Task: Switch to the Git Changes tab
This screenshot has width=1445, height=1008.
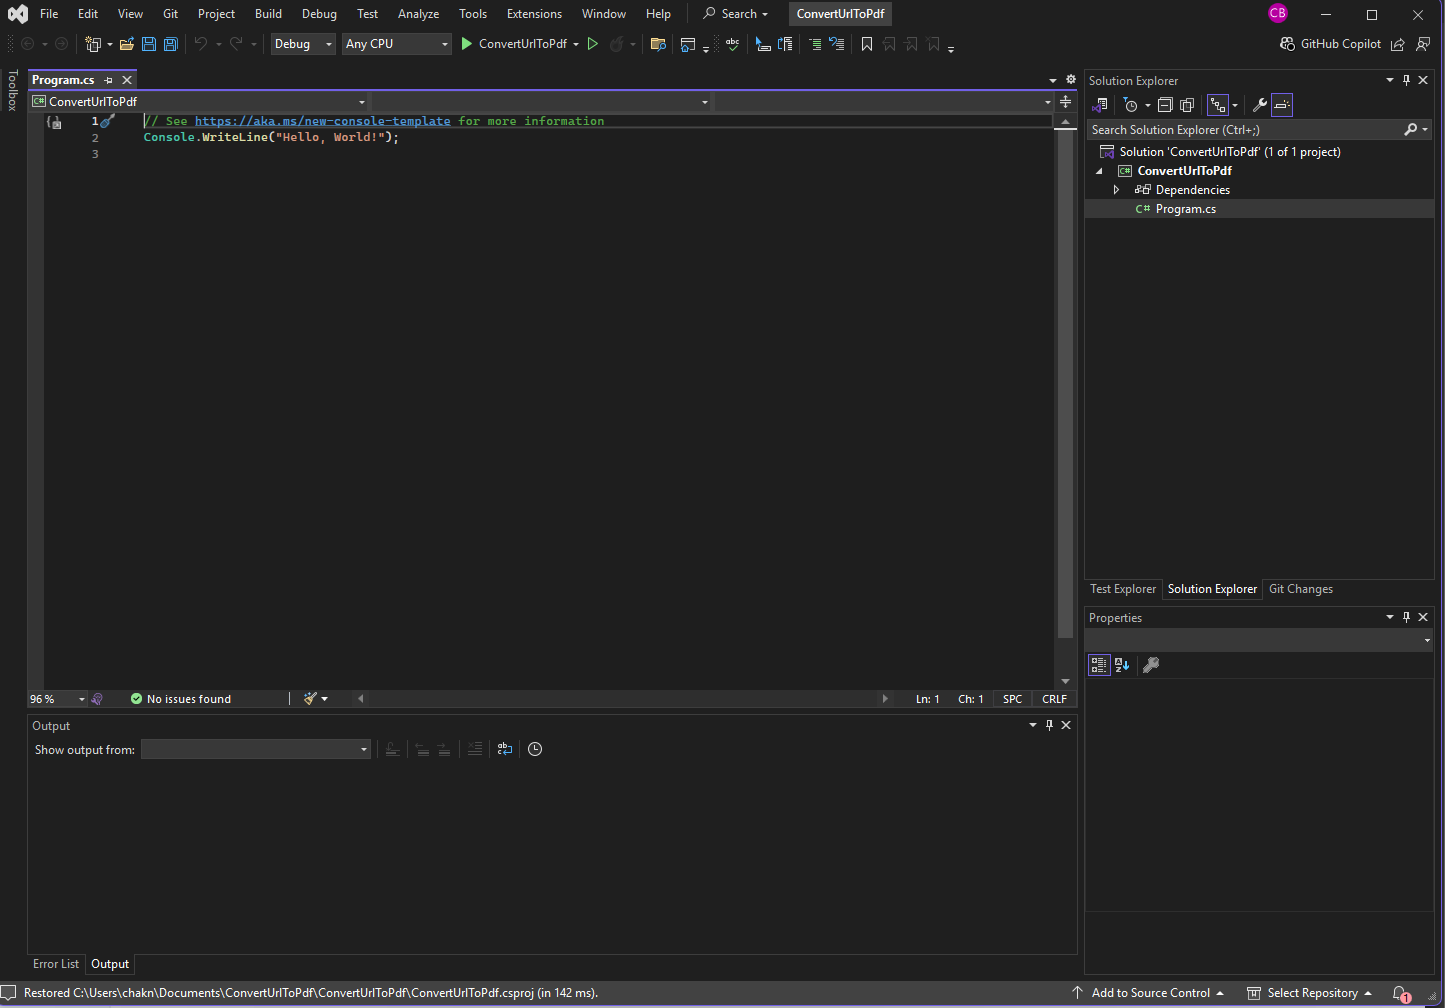Action: pos(1300,589)
